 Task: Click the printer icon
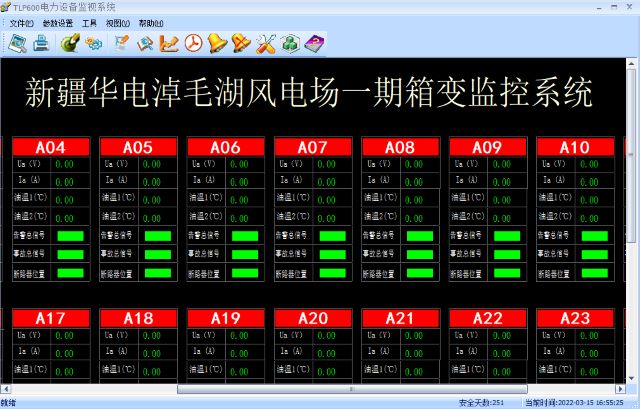point(41,43)
